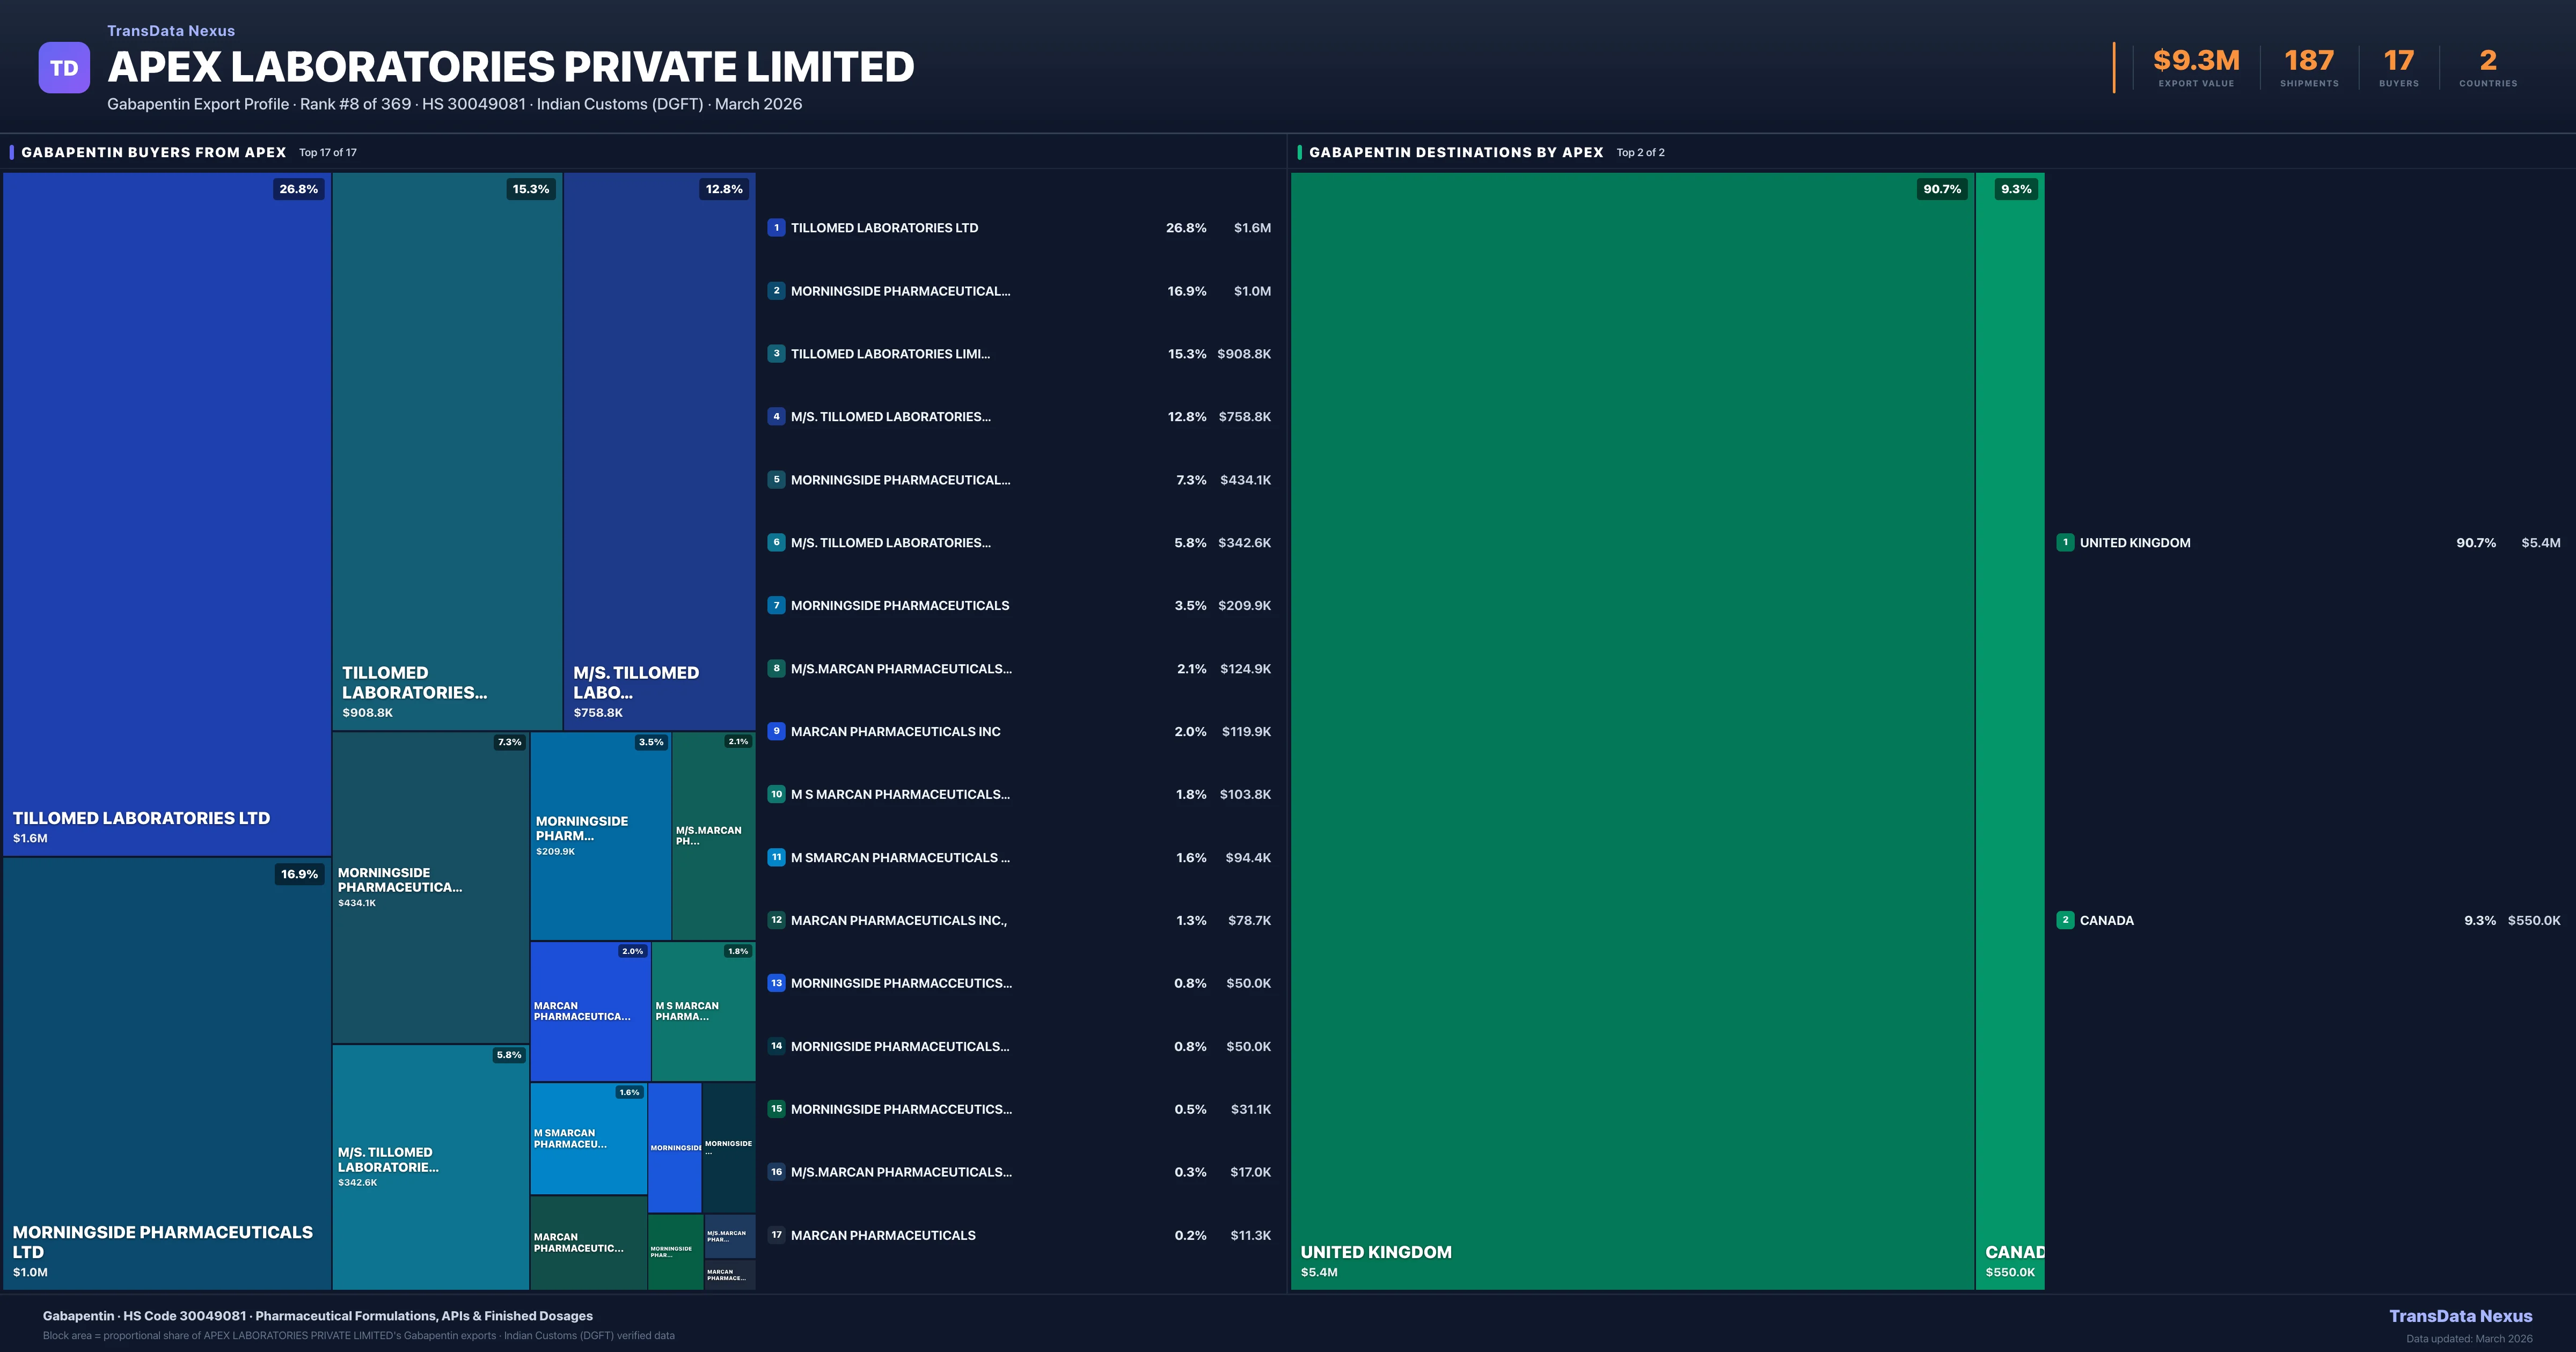2576x1352 pixels.
Task: Click rank badge 2 beside Canada
Action: tap(2065, 920)
